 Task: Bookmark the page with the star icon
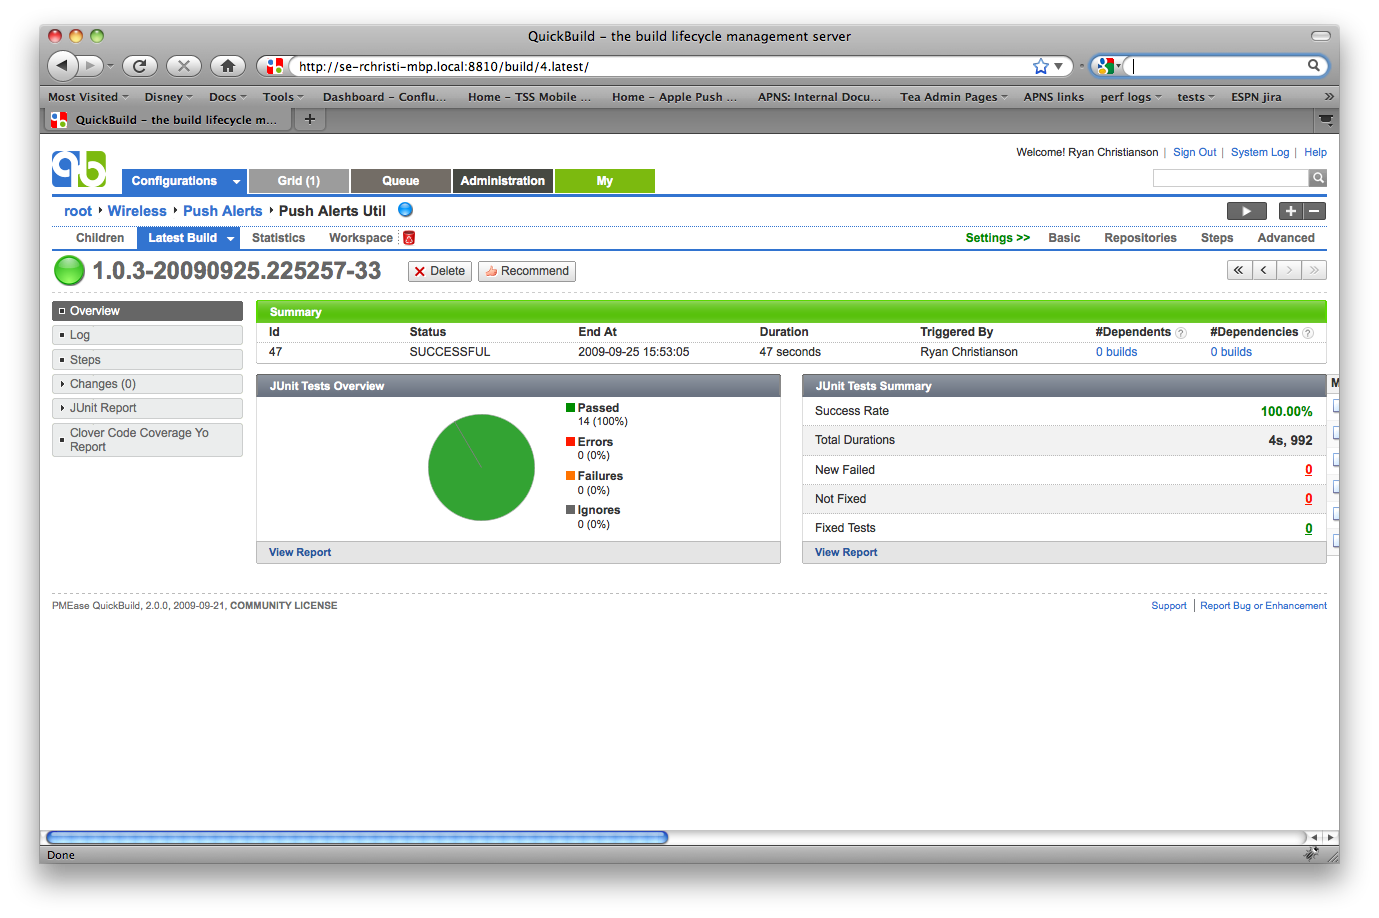pos(1041,66)
